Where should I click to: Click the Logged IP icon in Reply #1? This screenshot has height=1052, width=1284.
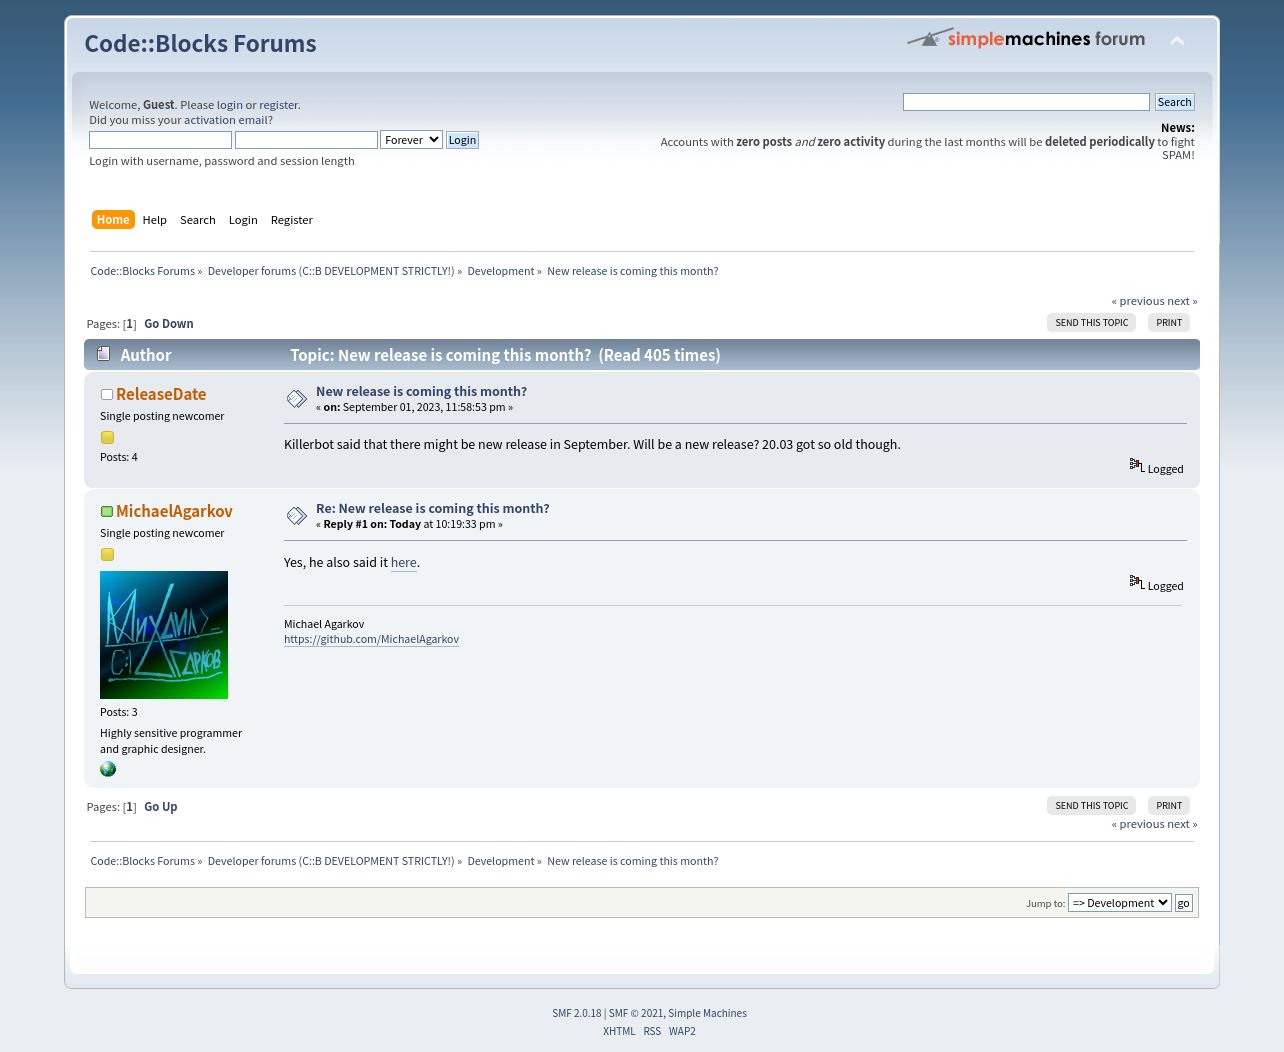(1136, 582)
